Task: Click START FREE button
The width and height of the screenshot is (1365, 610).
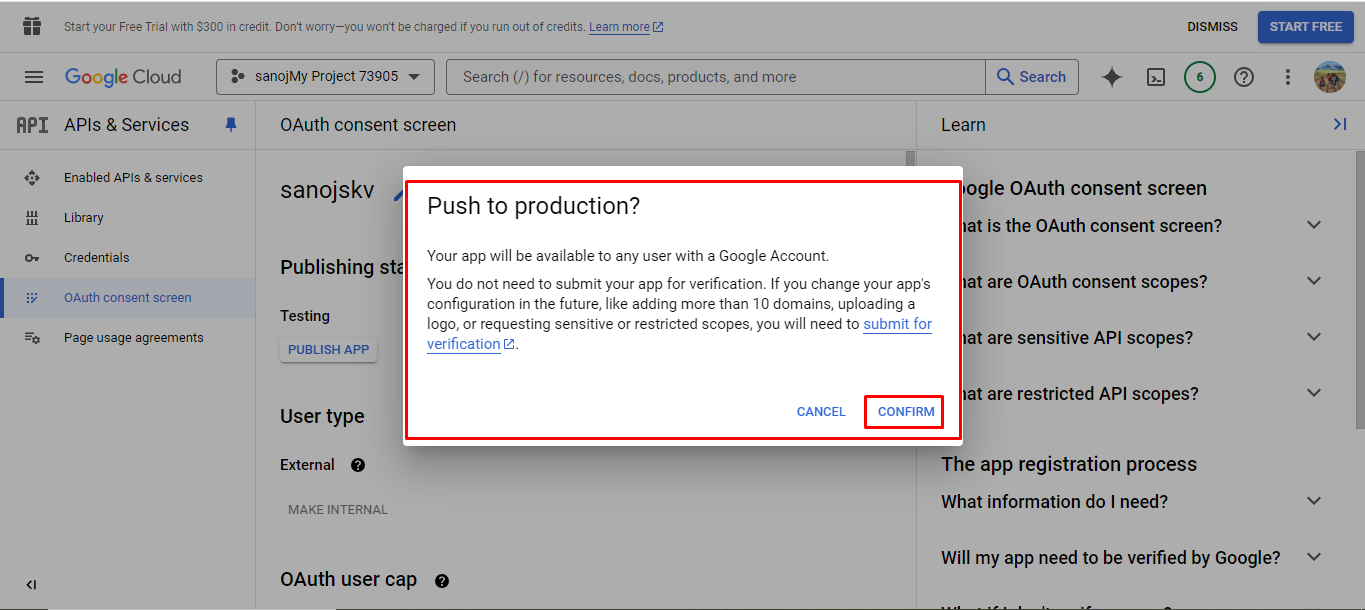Action: (x=1306, y=27)
